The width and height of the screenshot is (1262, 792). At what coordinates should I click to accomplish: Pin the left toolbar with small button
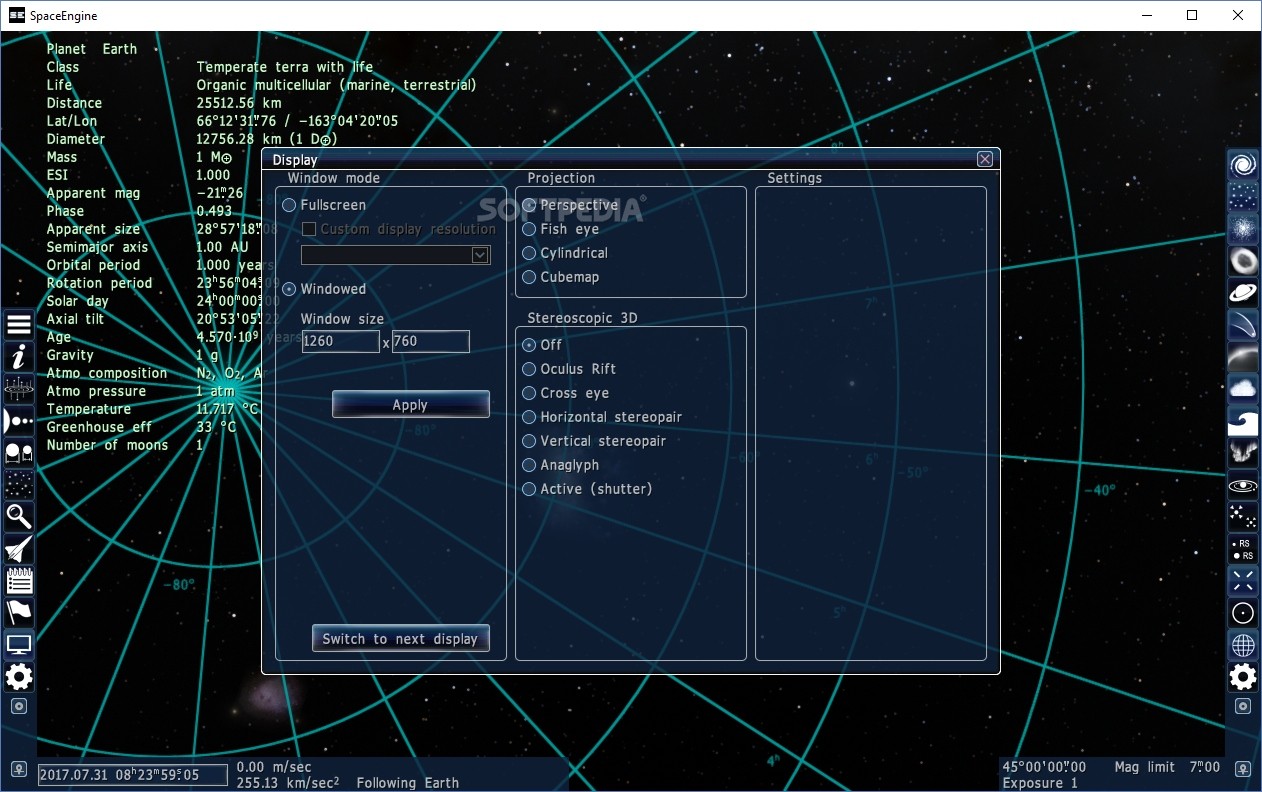[19, 706]
